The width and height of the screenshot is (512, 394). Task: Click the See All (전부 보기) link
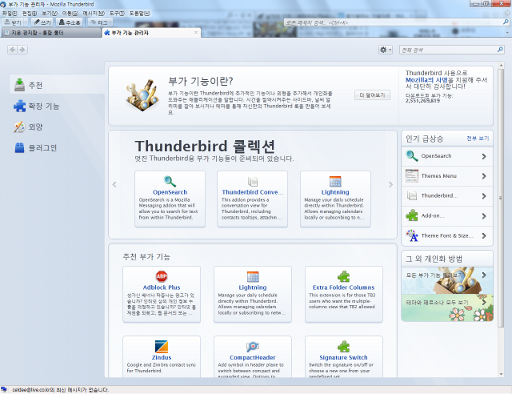coord(478,138)
